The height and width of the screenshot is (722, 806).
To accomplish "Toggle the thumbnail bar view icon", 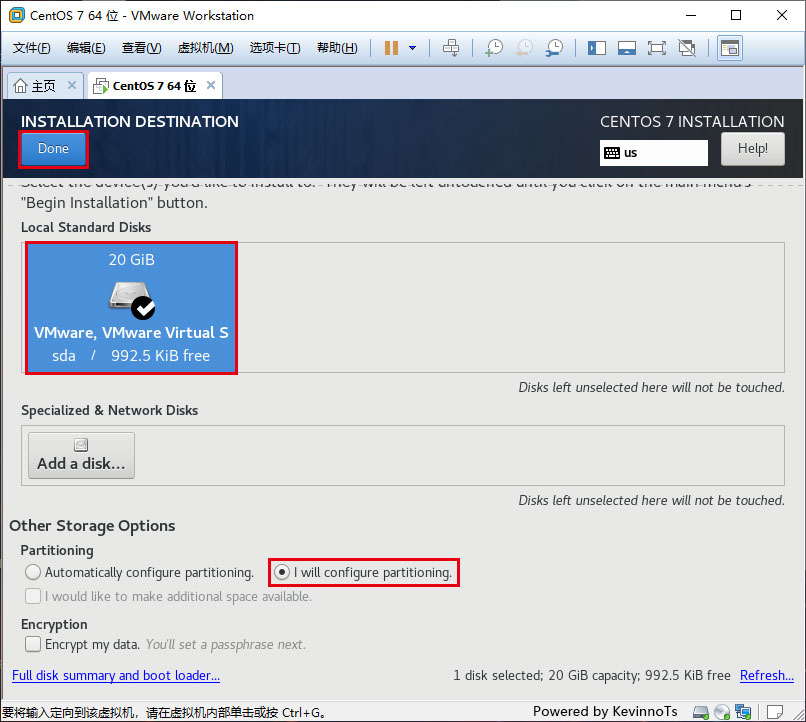I will point(627,48).
